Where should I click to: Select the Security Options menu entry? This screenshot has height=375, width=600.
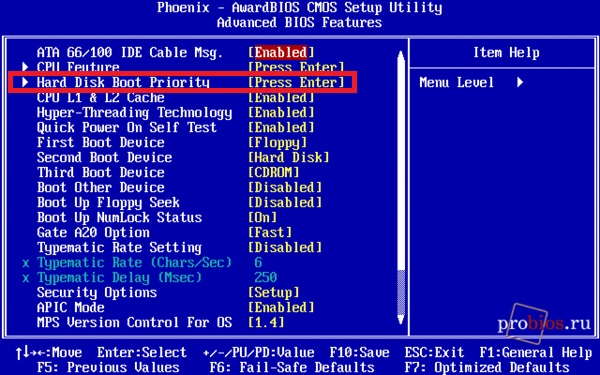tap(97, 293)
